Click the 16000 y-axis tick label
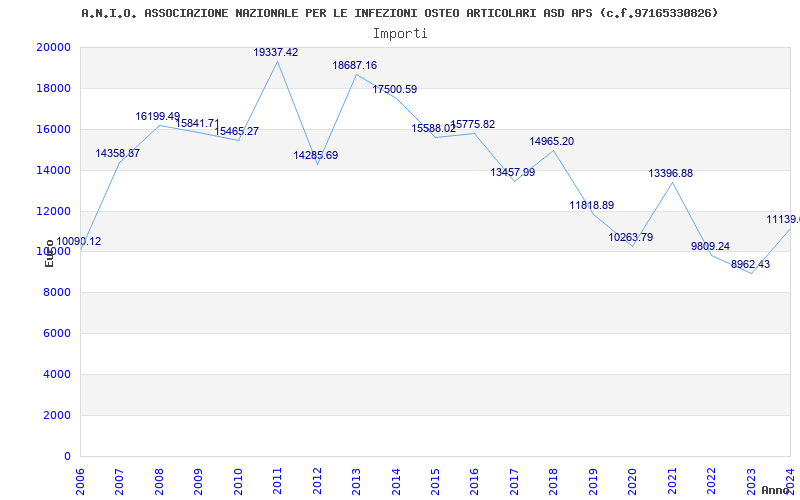This screenshot has height=500, width=800. [54, 129]
